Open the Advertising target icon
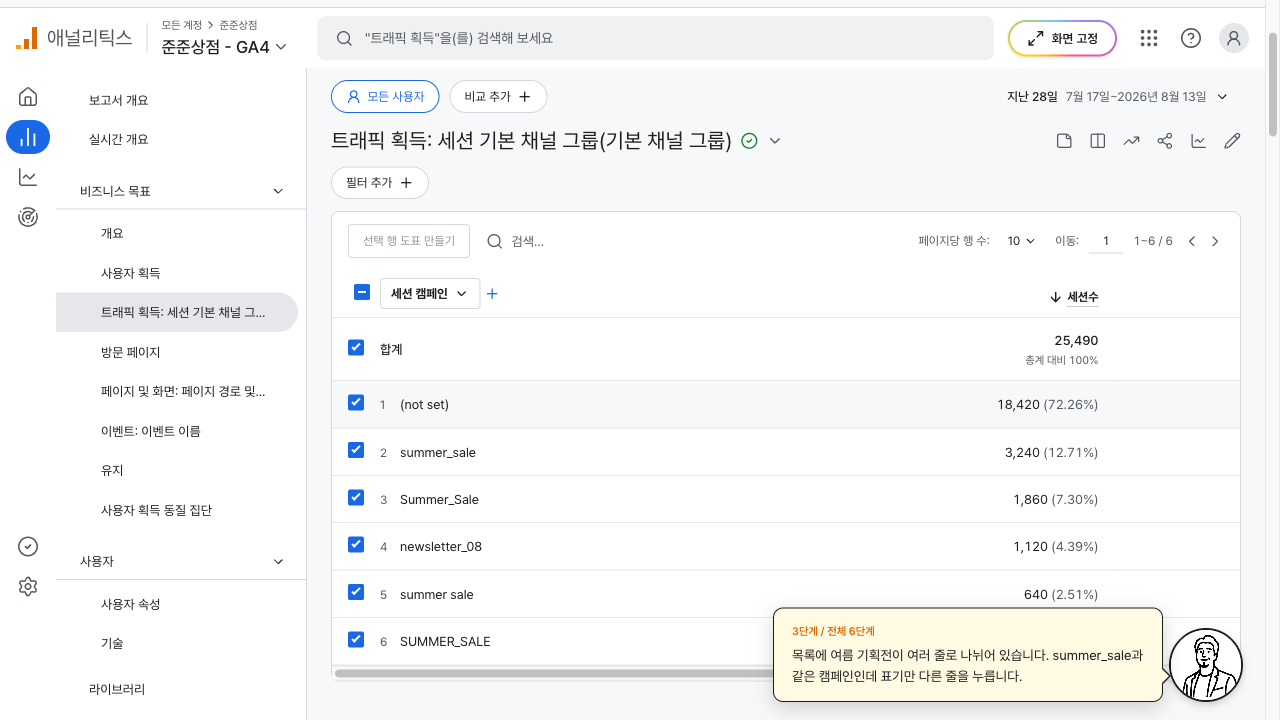Screen dimensions: 1280x720 28,217
